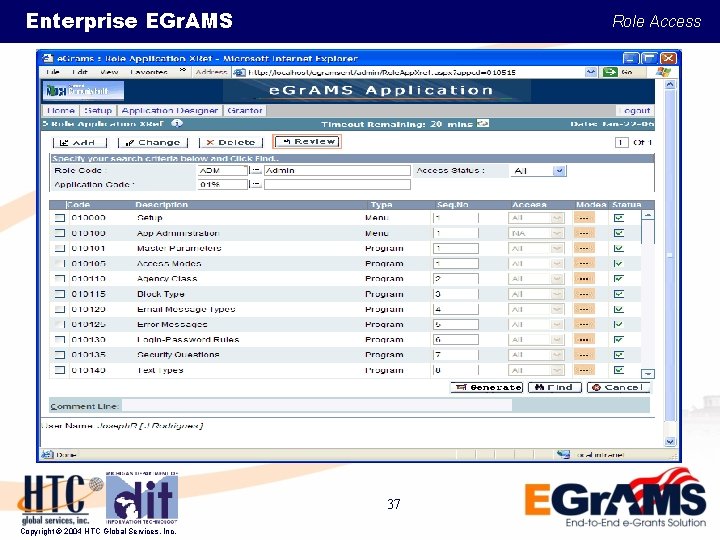Screen dimensions: 720x540
Task: Click the timeout refresh icon
Action: pyautogui.click(x=483, y=124)
